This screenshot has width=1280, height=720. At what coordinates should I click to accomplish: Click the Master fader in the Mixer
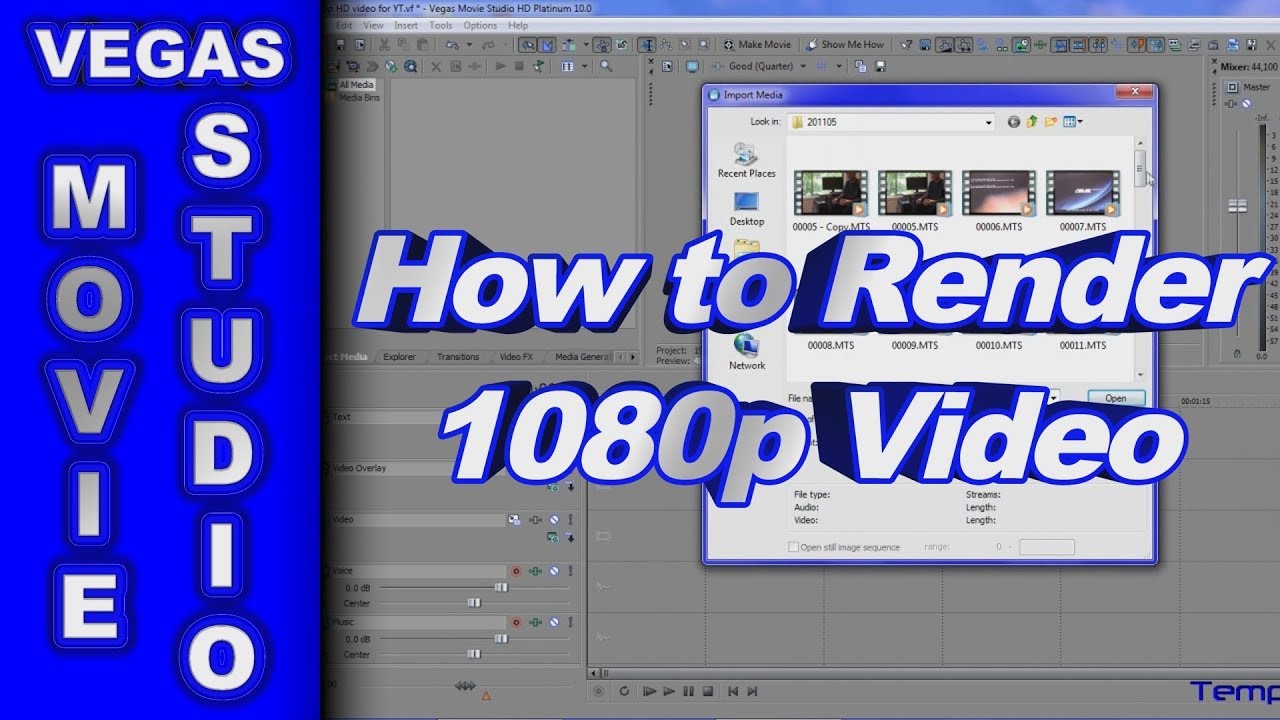coord(1238,205)
